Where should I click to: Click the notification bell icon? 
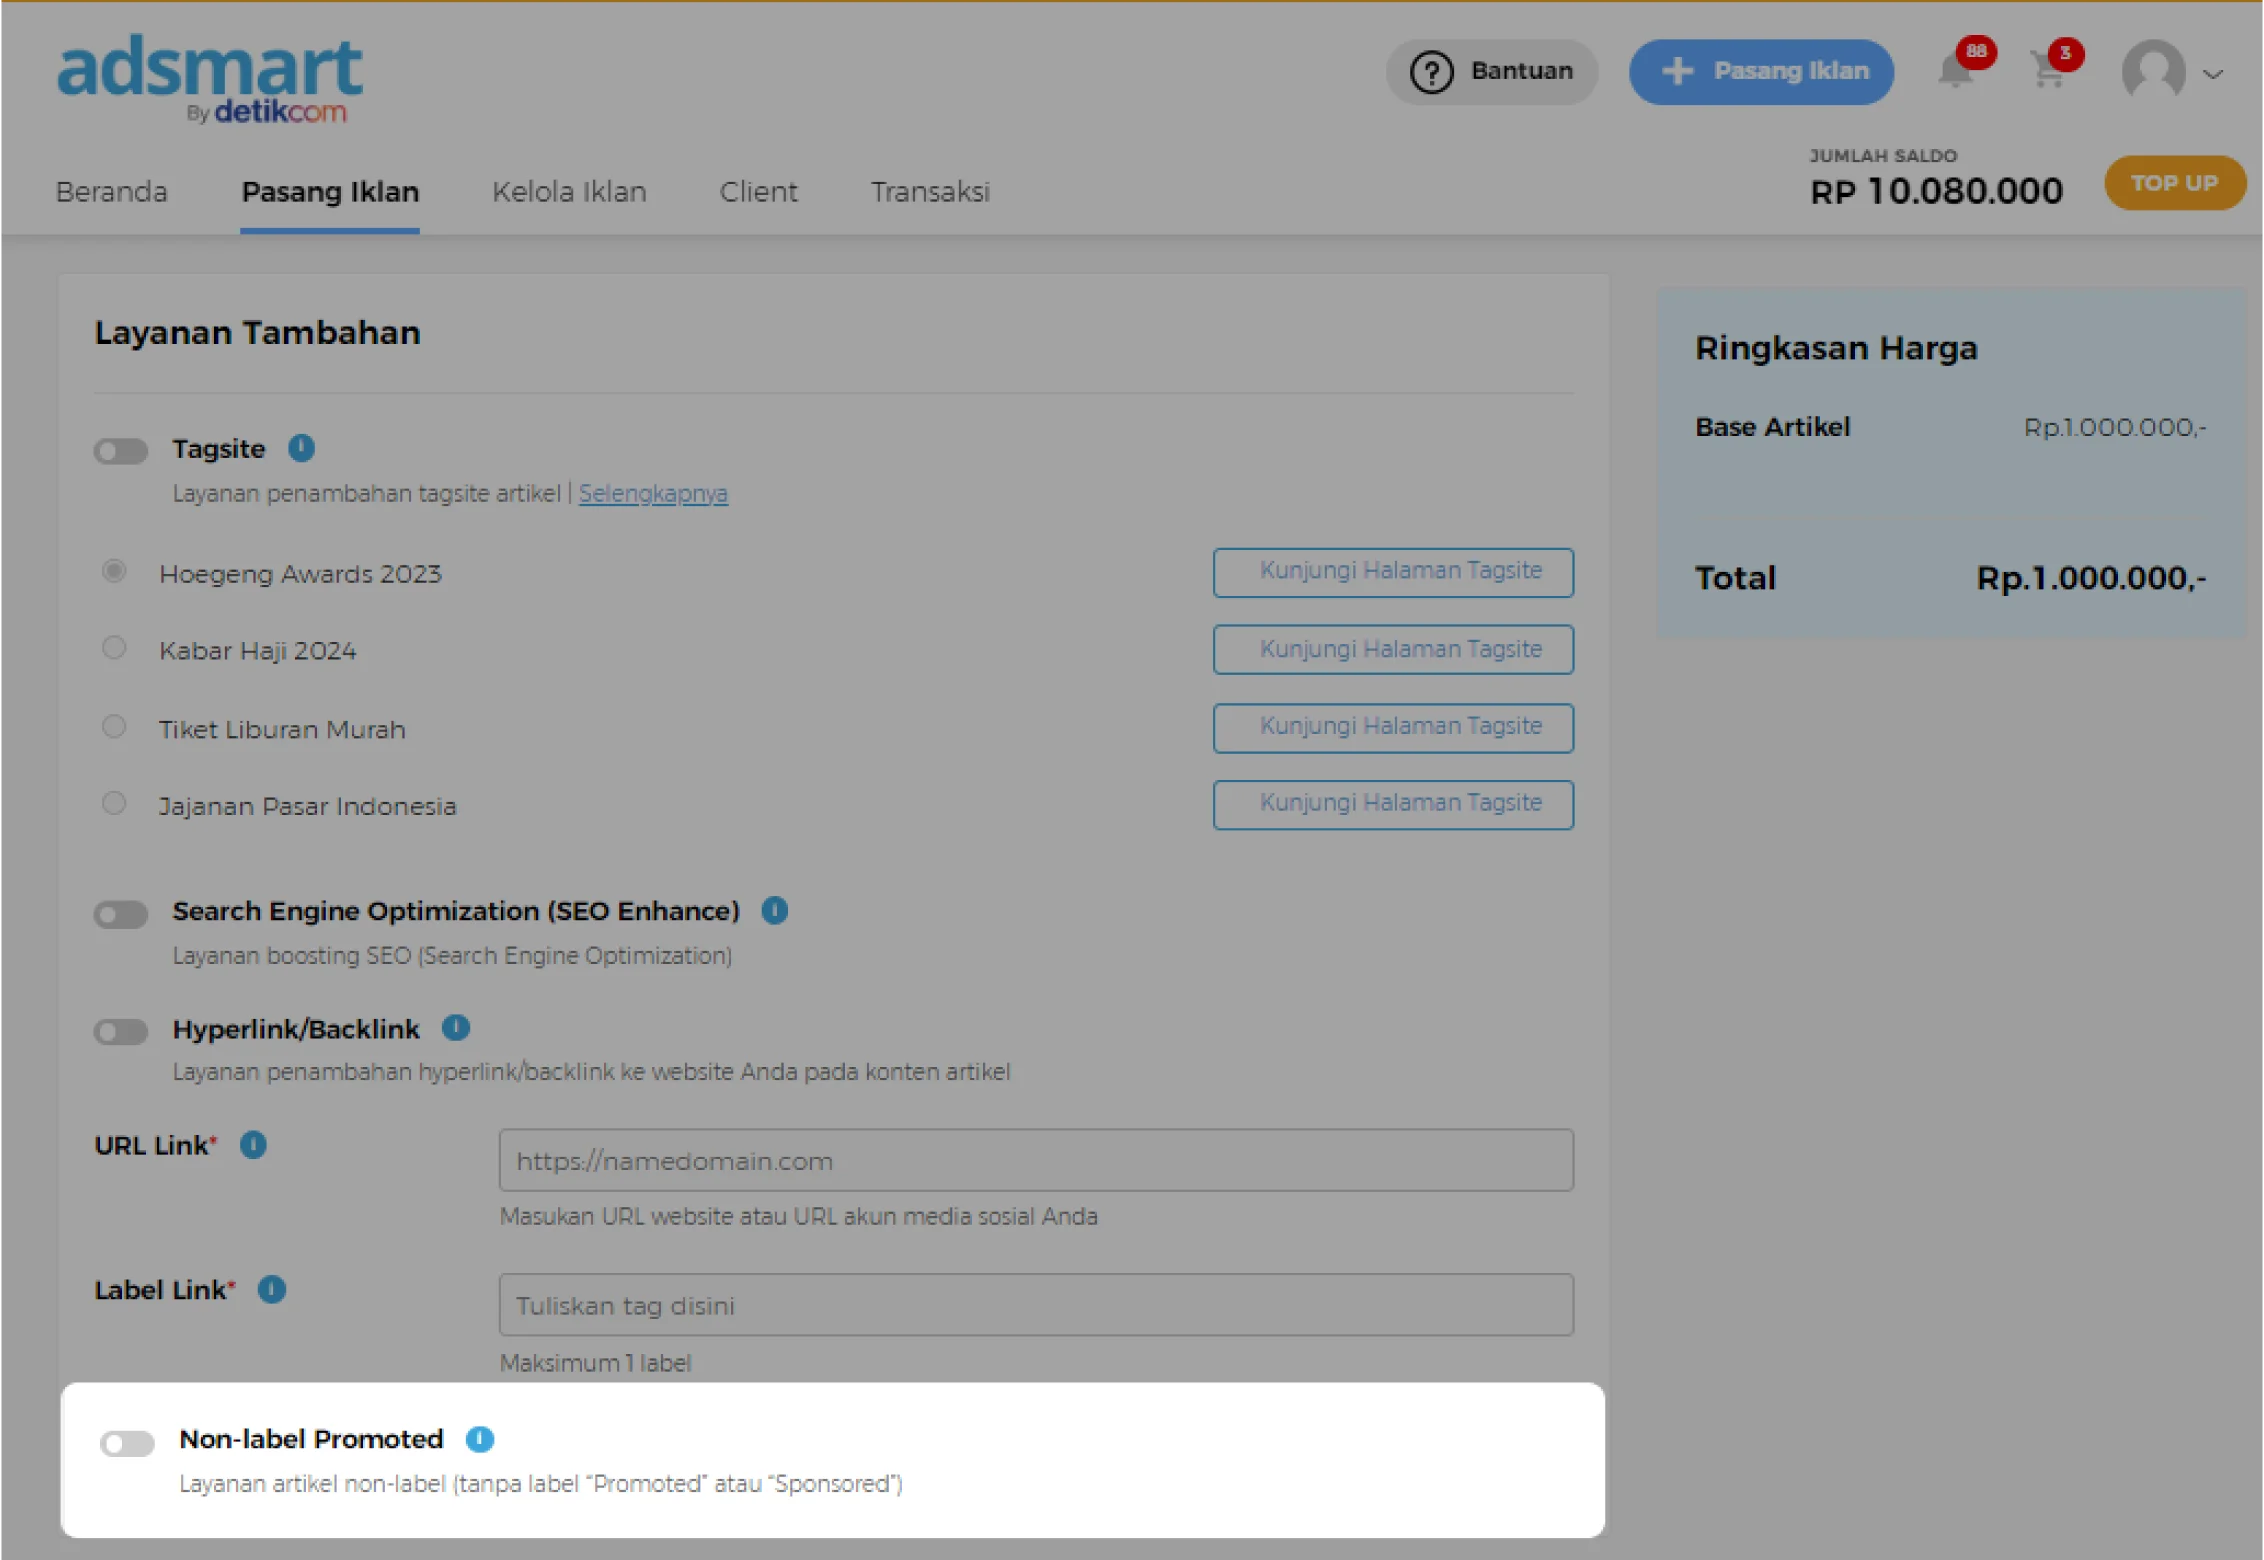(1956, 72)
